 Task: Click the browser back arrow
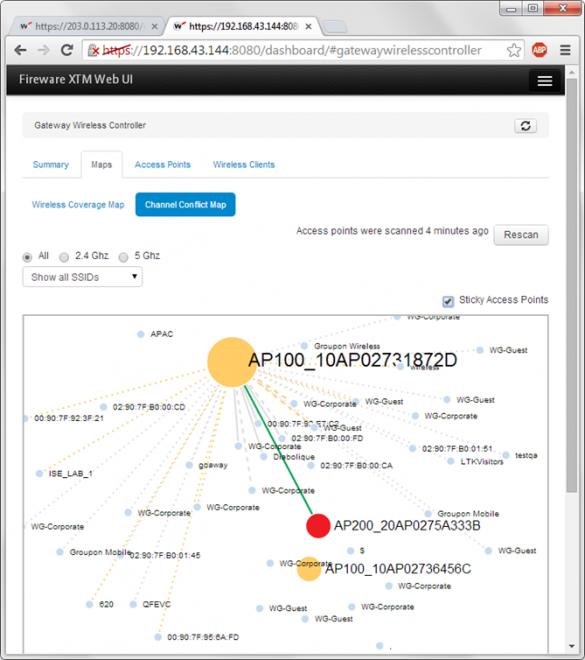pos(20,51)
